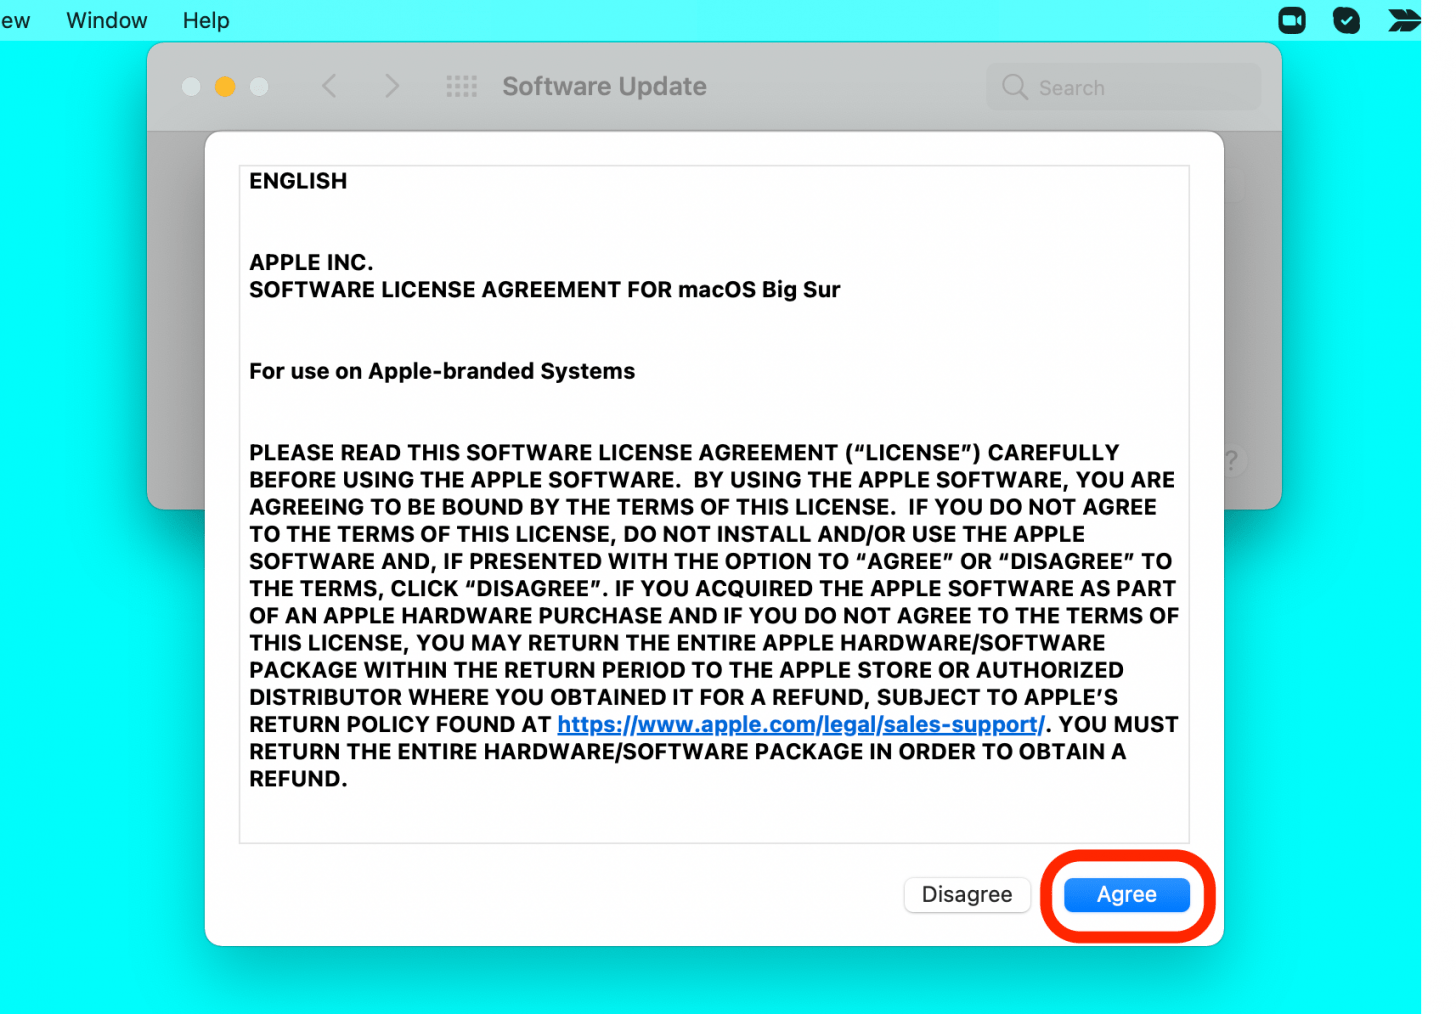
Task: Click the yellow minimize traffic light button
Action: [225, 86]
